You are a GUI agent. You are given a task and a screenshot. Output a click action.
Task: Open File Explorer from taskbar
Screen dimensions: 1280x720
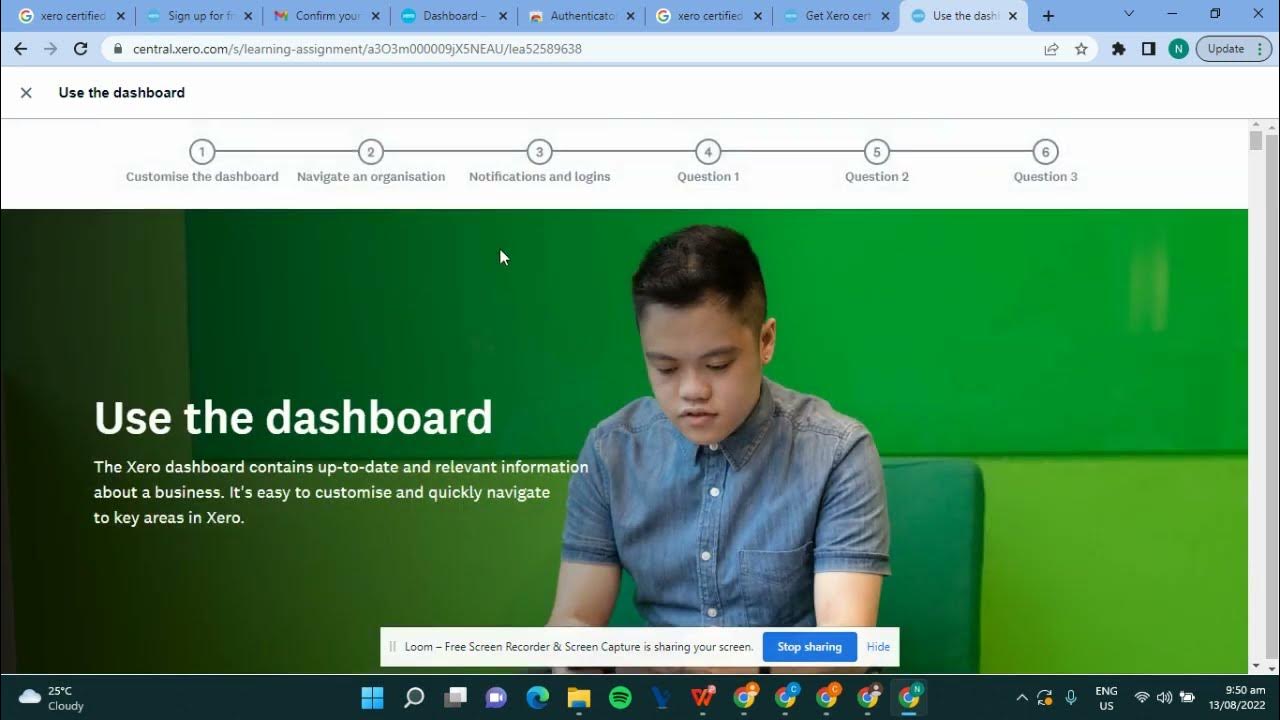(x=579, y=697)
